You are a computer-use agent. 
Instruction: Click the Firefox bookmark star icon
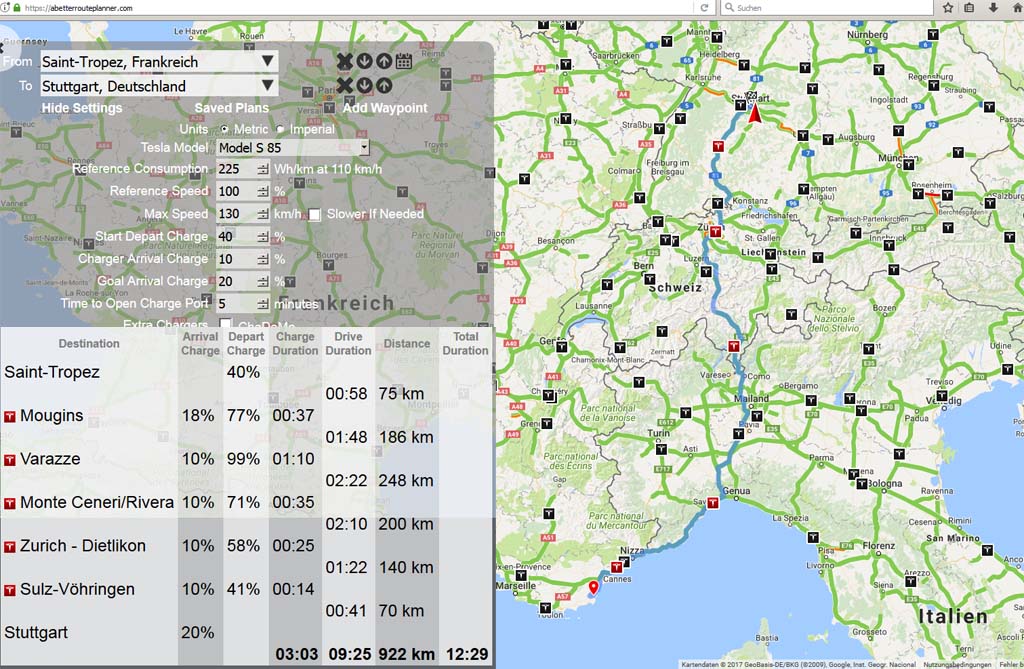(x=947, y=8)
